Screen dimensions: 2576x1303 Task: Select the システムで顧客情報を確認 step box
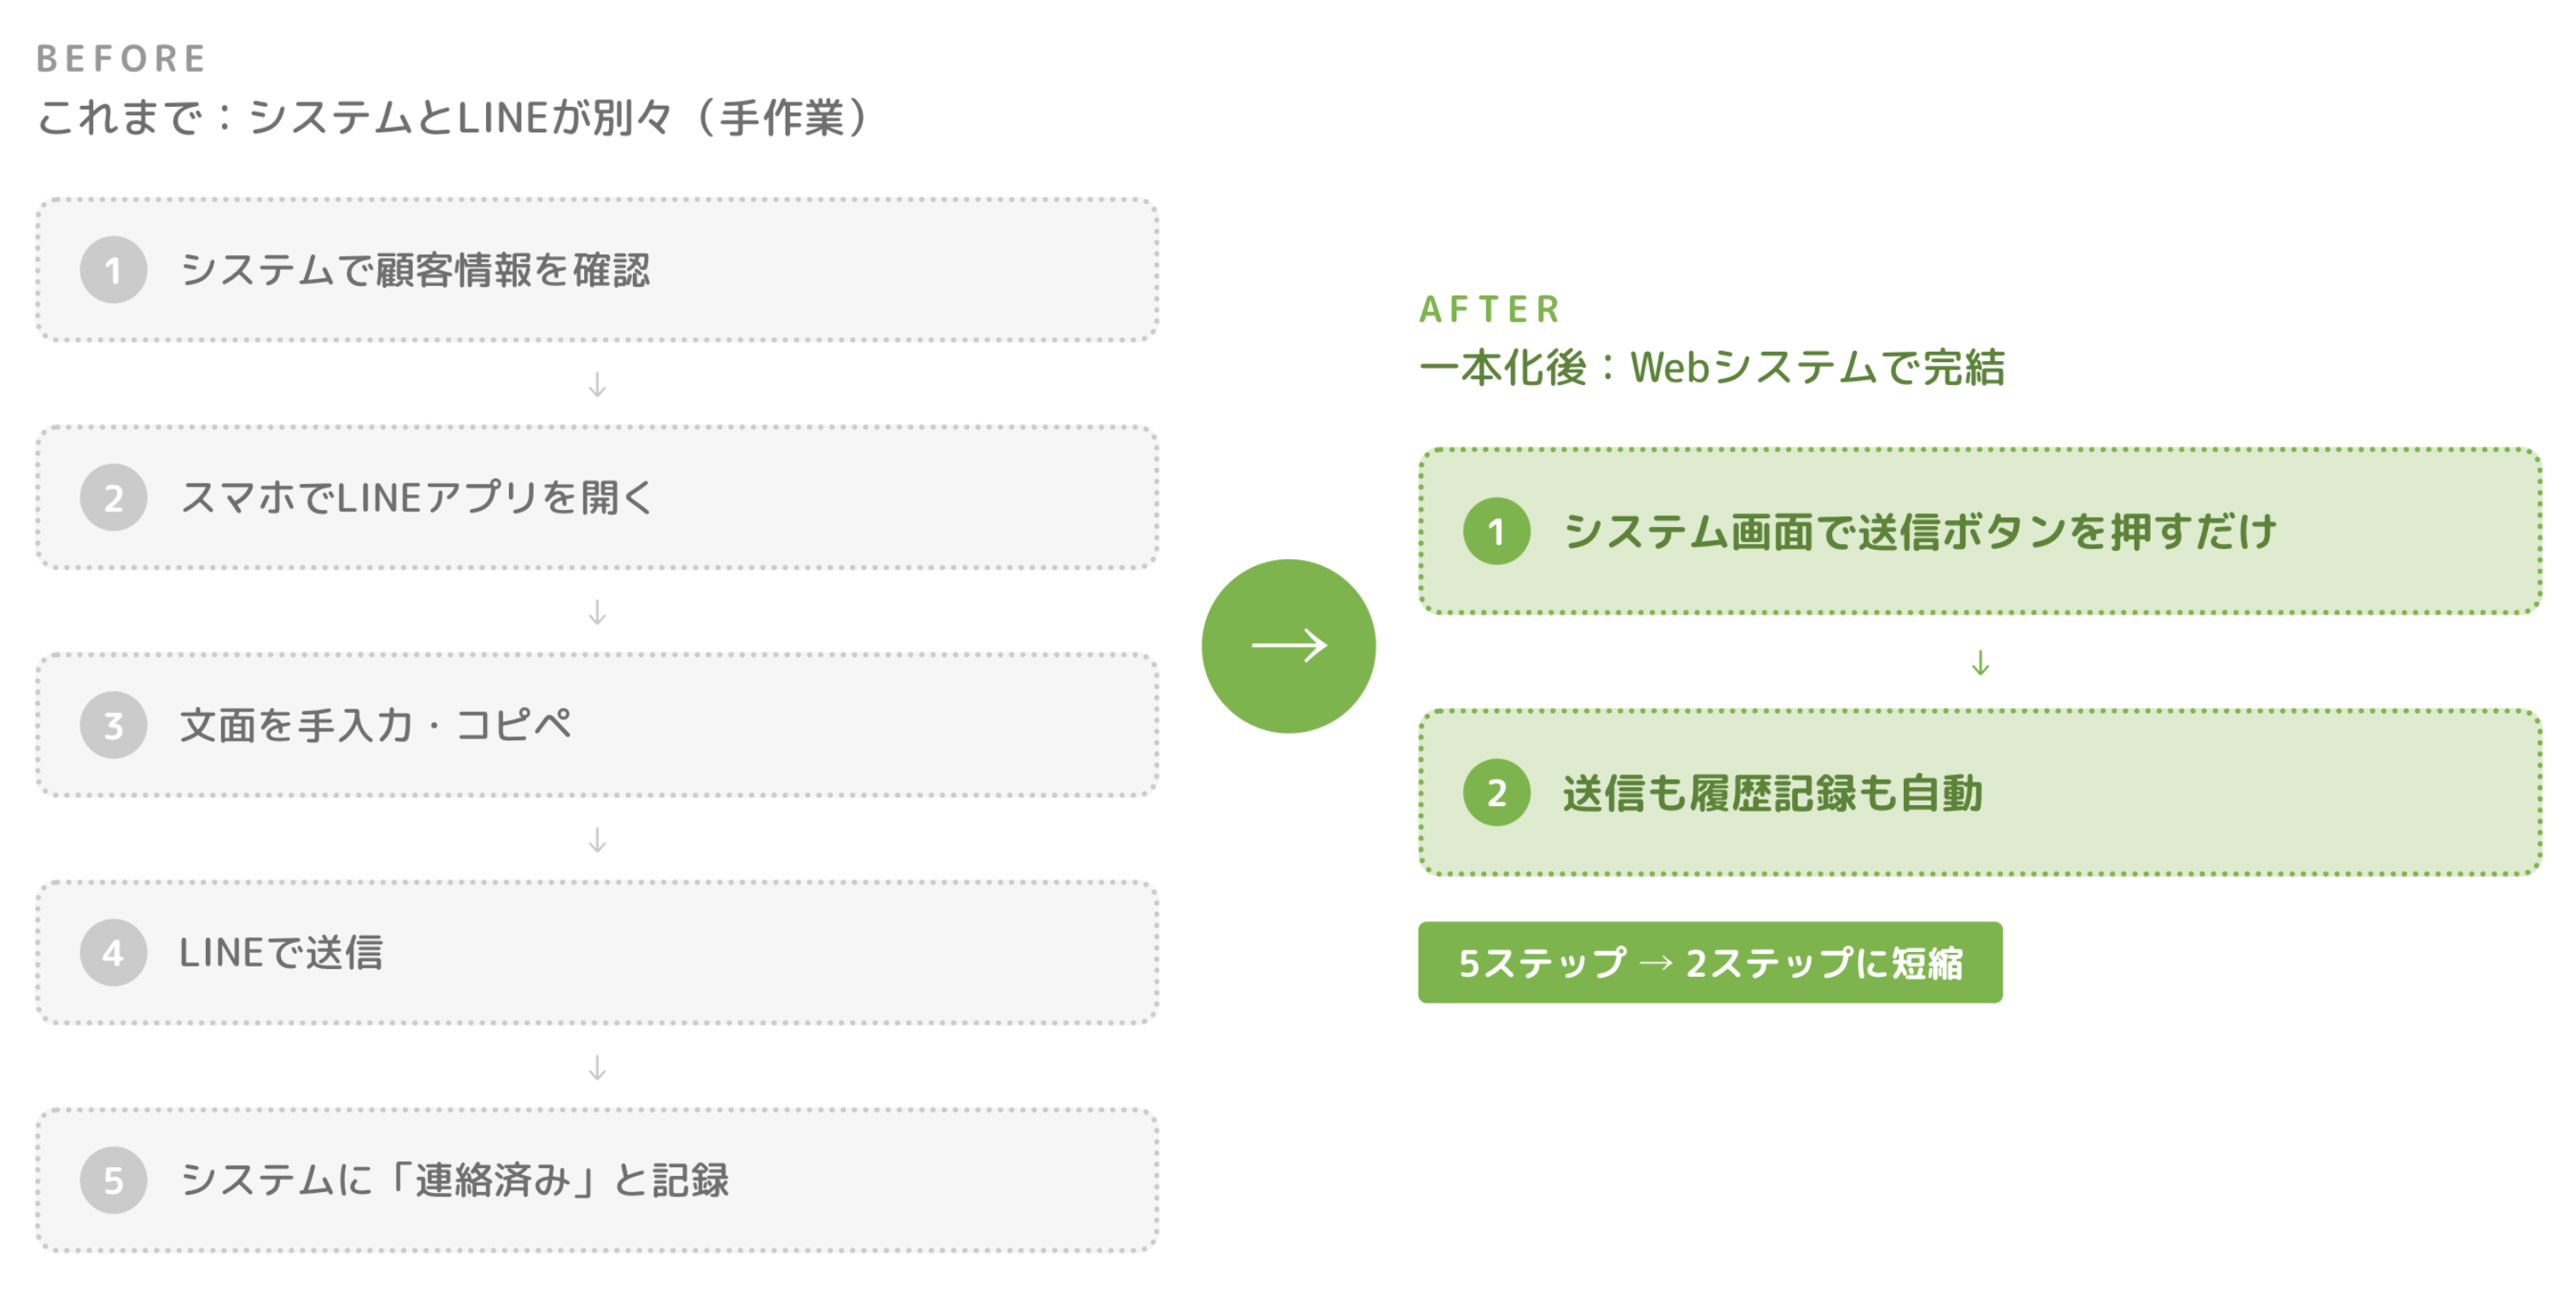point(597,270)
